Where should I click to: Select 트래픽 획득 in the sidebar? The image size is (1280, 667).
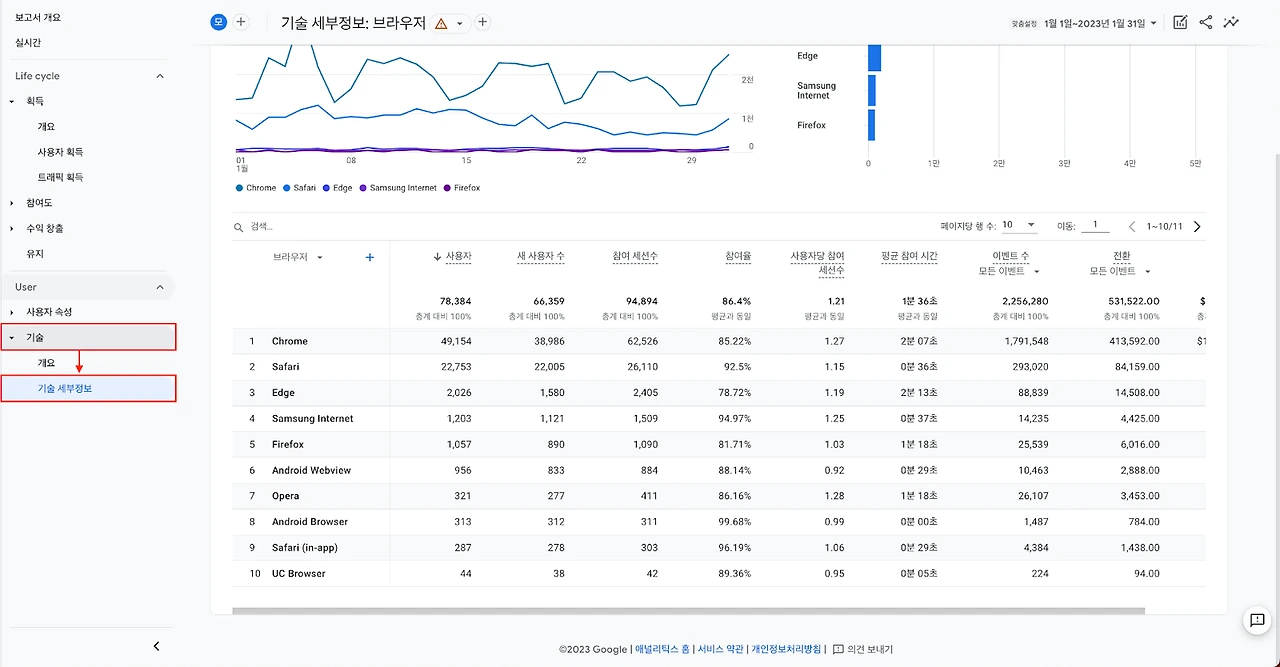[x=60, y=177]
